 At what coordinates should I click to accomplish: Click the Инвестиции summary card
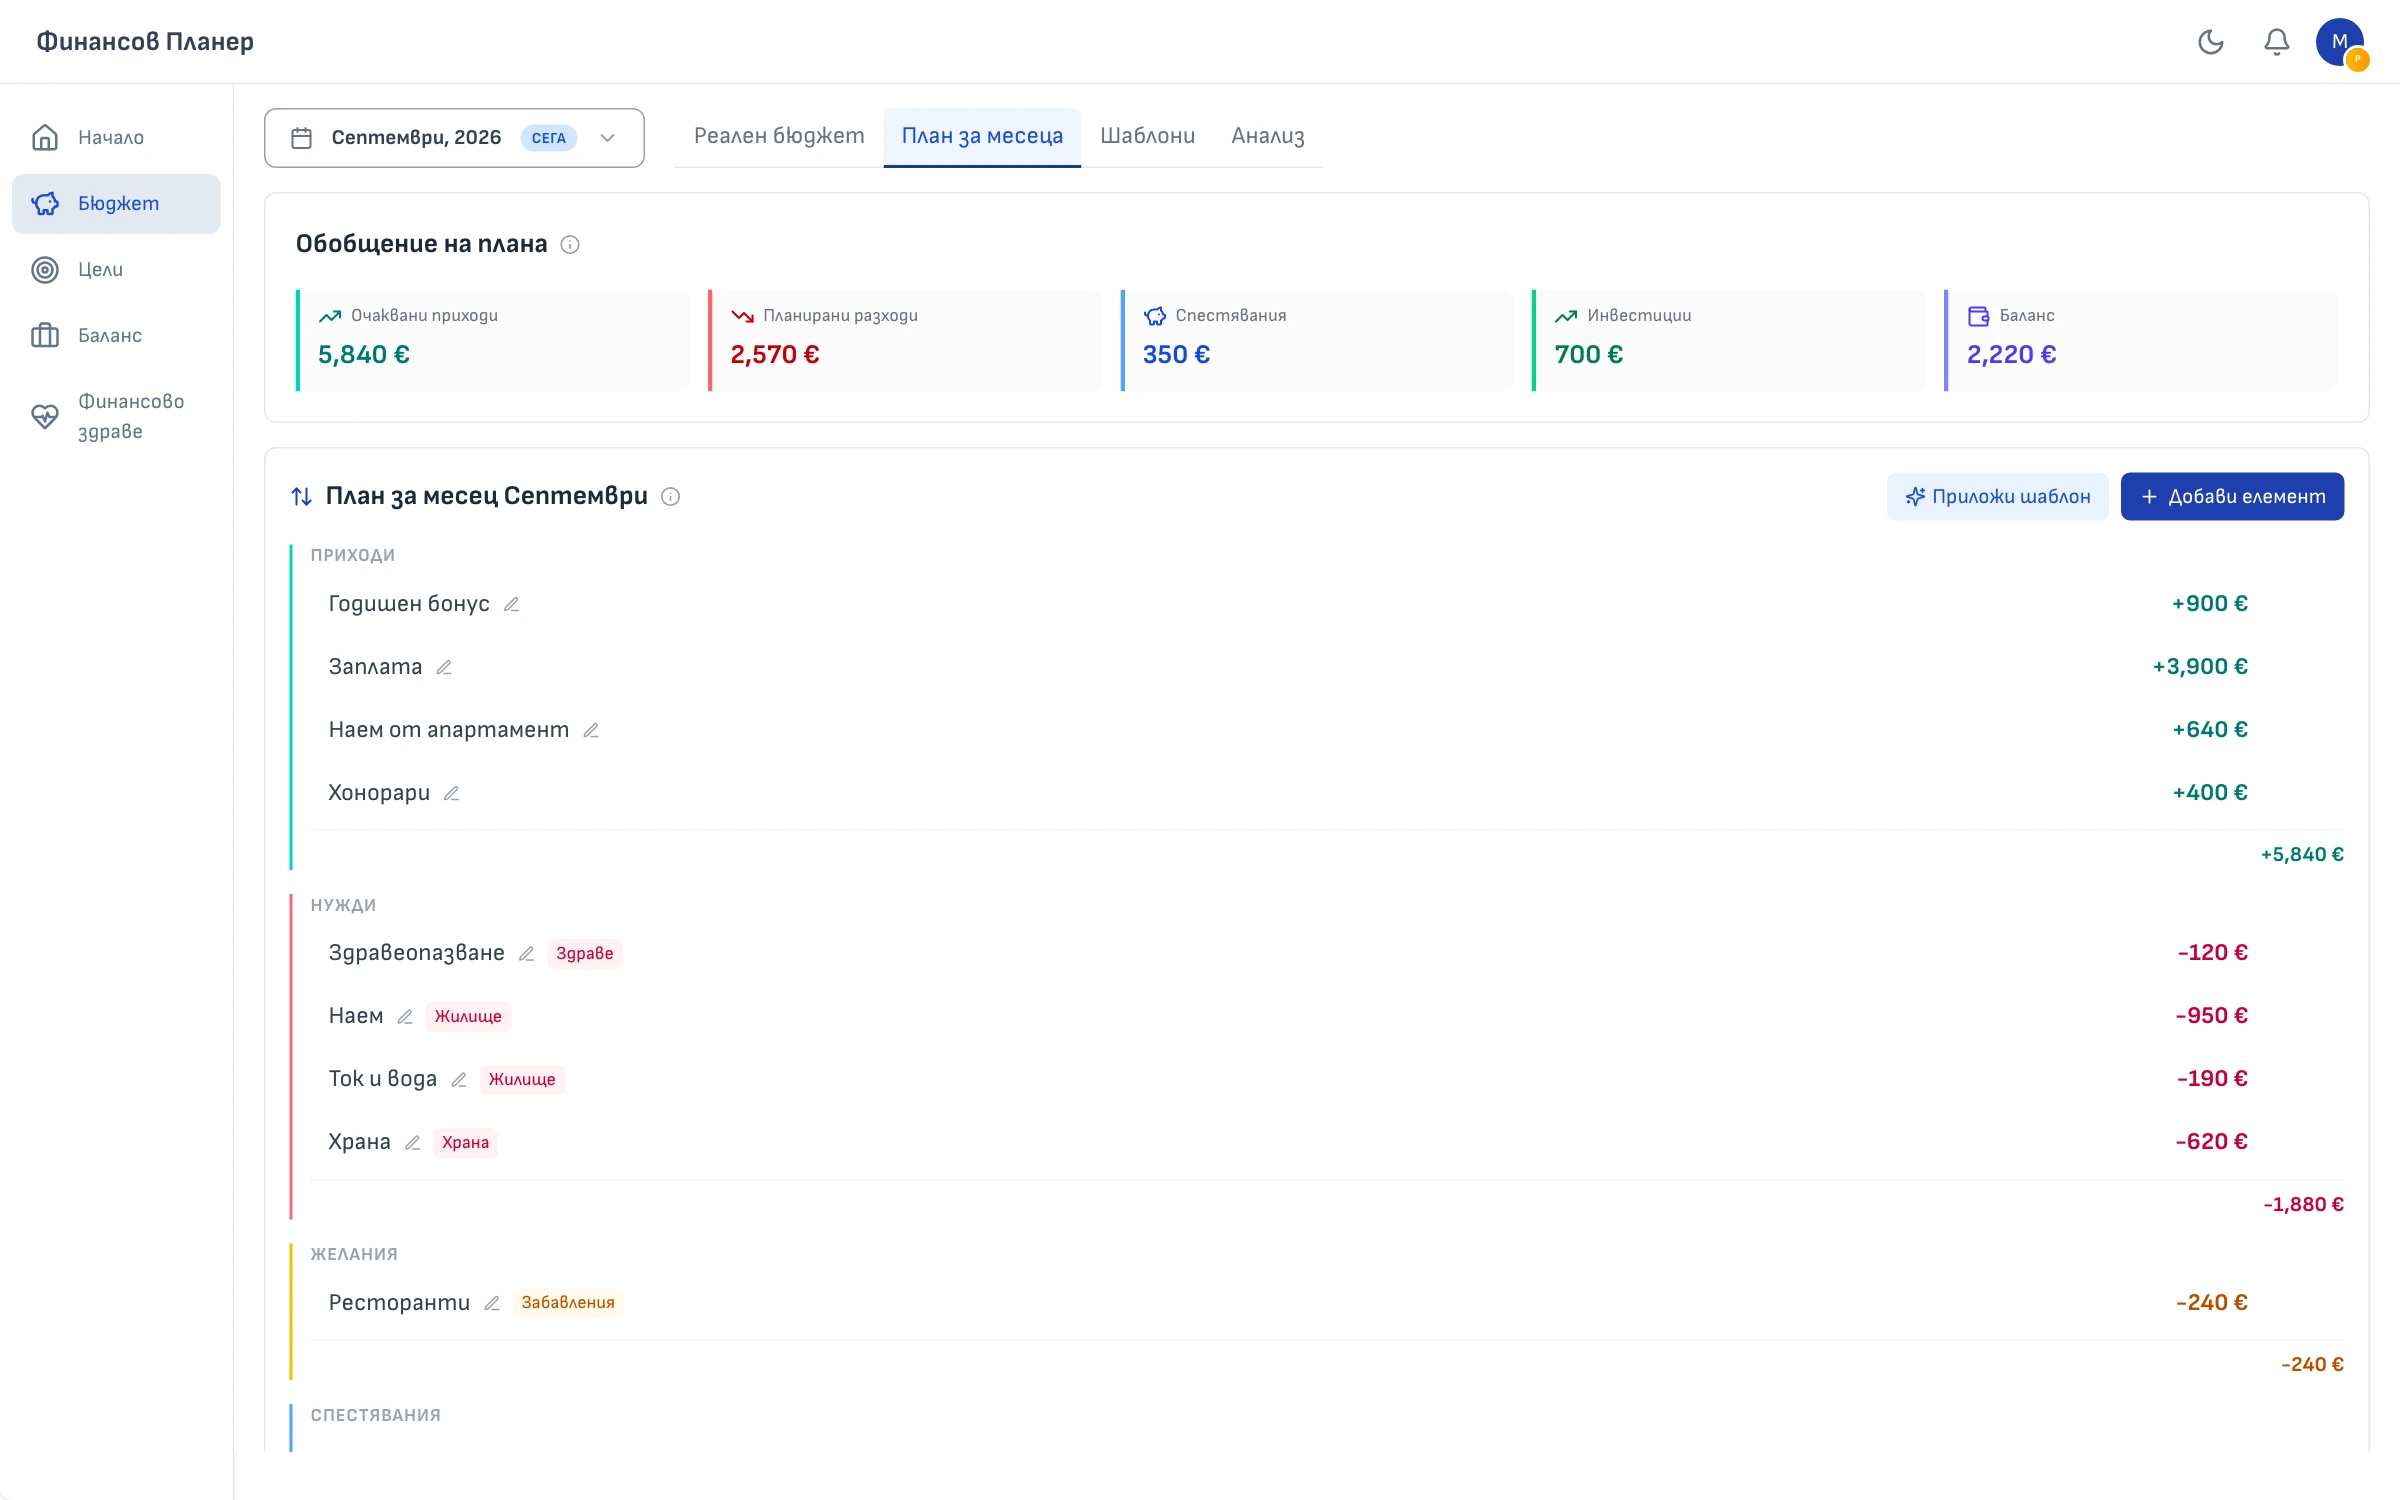[1729, 340]
